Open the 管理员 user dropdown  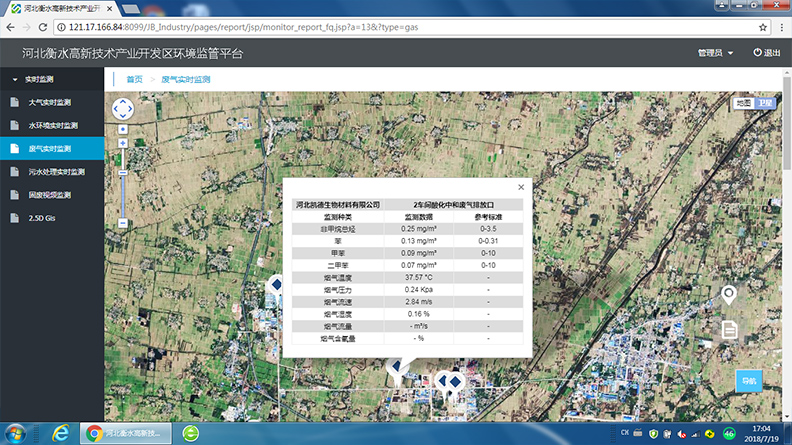coord(715,53)
